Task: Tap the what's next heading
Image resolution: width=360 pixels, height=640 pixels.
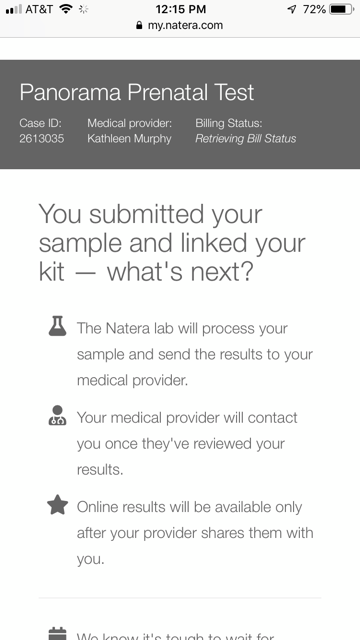Action: (x=172, y=242)
